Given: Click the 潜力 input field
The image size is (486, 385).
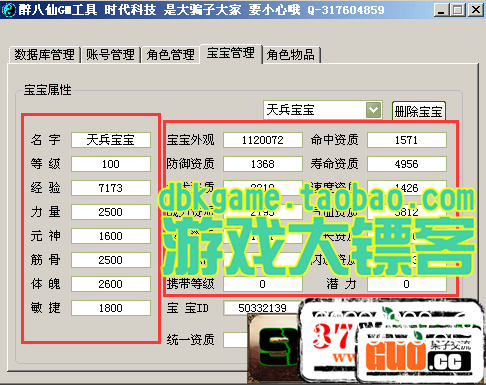Looking at the screenshot, I should 407,284.
